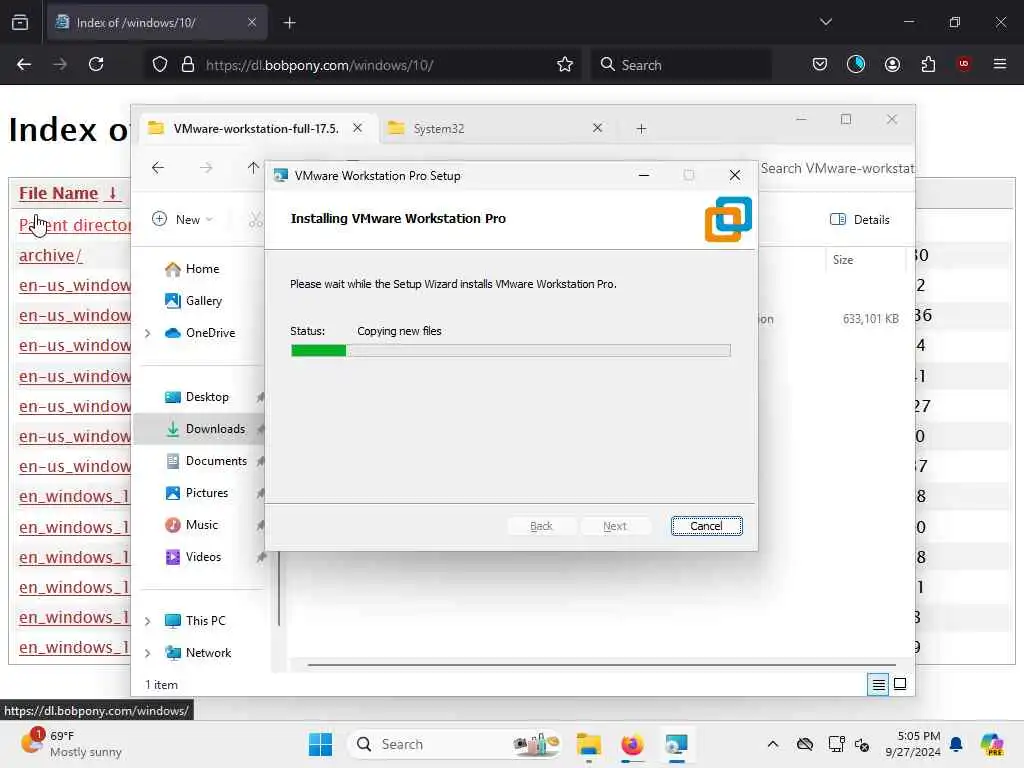Viewport: 1024px width, 768px height.
Task: Open the network display tray icon
Action: (836, 744)
